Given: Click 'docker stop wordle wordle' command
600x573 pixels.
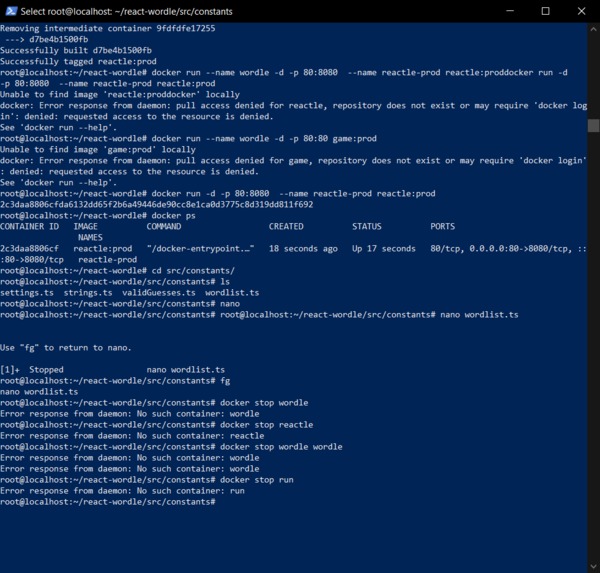Looking at the screenshot, I should pyautogui.click(x=281, y=447).
